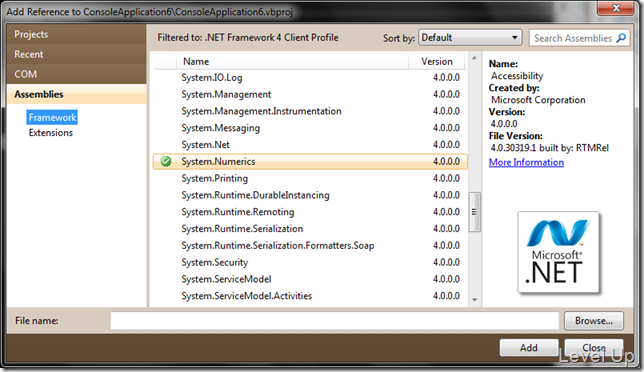The width and height of the screenshot is (644, 372).
Task: Select System.ServiceModel.Activities row
Action: [310, 296]
